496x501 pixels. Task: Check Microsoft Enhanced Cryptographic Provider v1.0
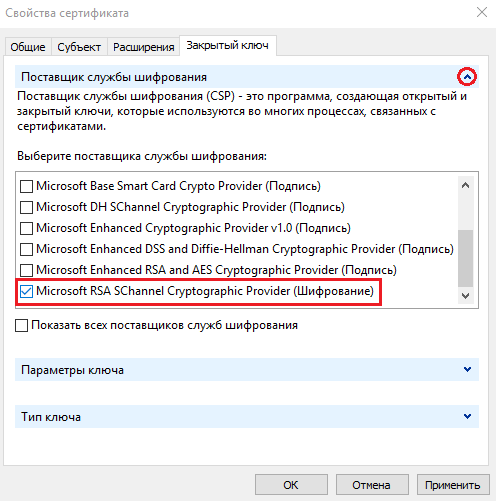tap(26, 228)
